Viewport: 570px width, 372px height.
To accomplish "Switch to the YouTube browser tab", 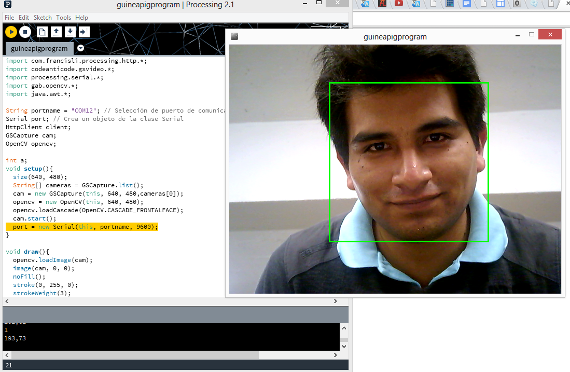I will coord(399,4).
